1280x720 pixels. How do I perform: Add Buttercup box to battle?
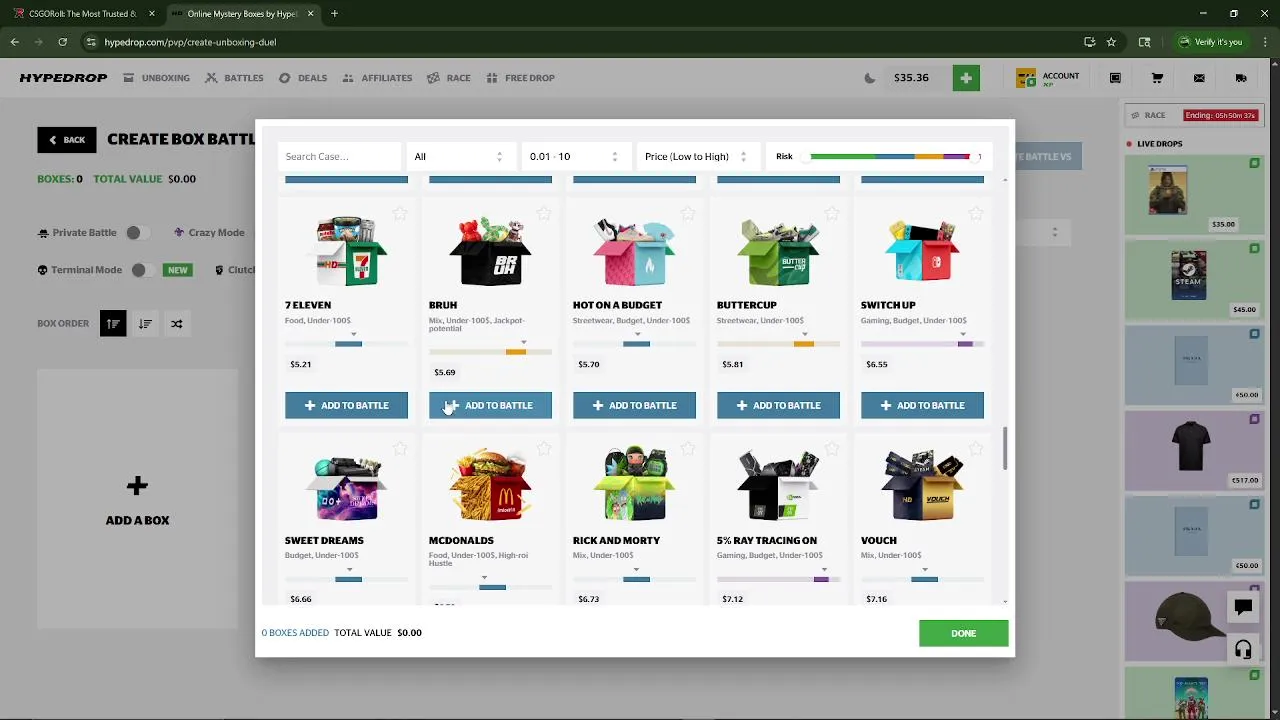pos(778,405)
